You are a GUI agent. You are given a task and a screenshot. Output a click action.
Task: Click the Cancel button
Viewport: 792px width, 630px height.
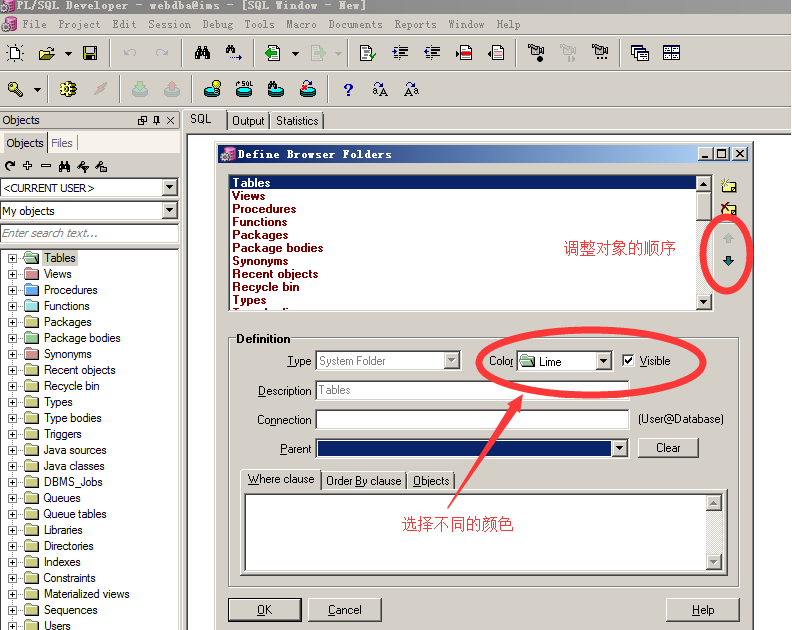(x=344, y=610)
